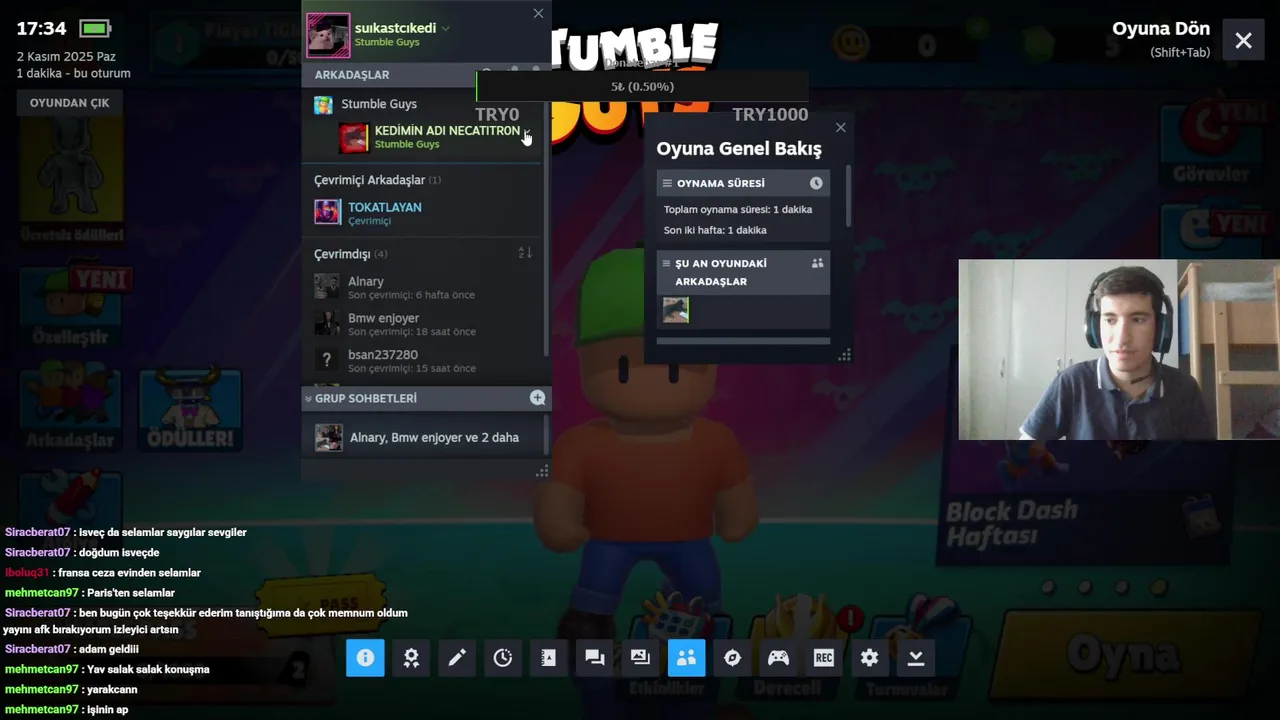Close overlay with X beside Oyuna Dön
The width and height of the screenshot is (1280, 720).
1243,40
